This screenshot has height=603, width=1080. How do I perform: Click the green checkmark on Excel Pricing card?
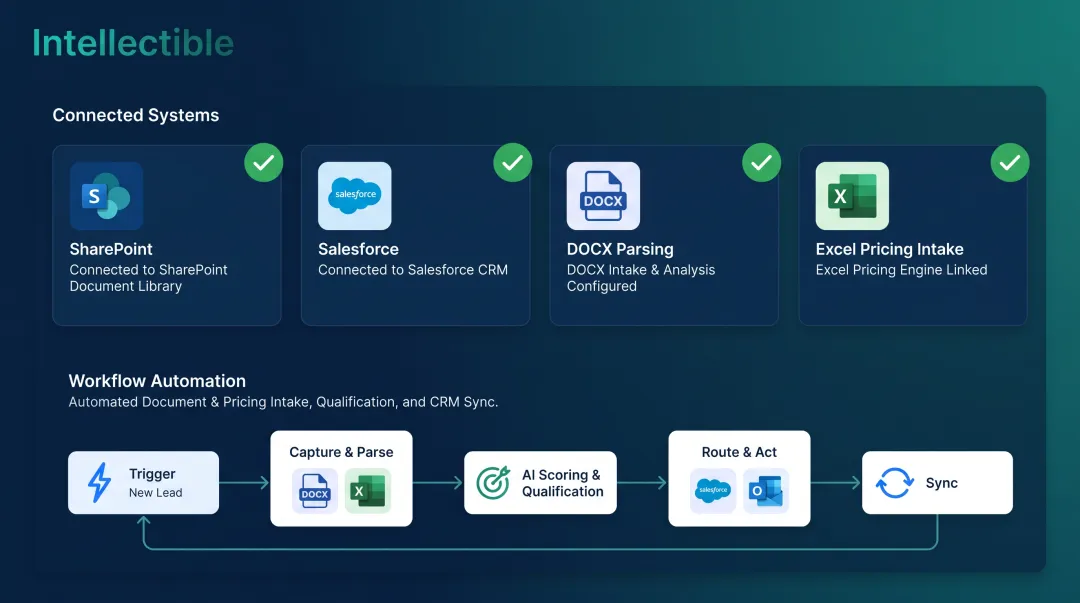pos(1010,163)
